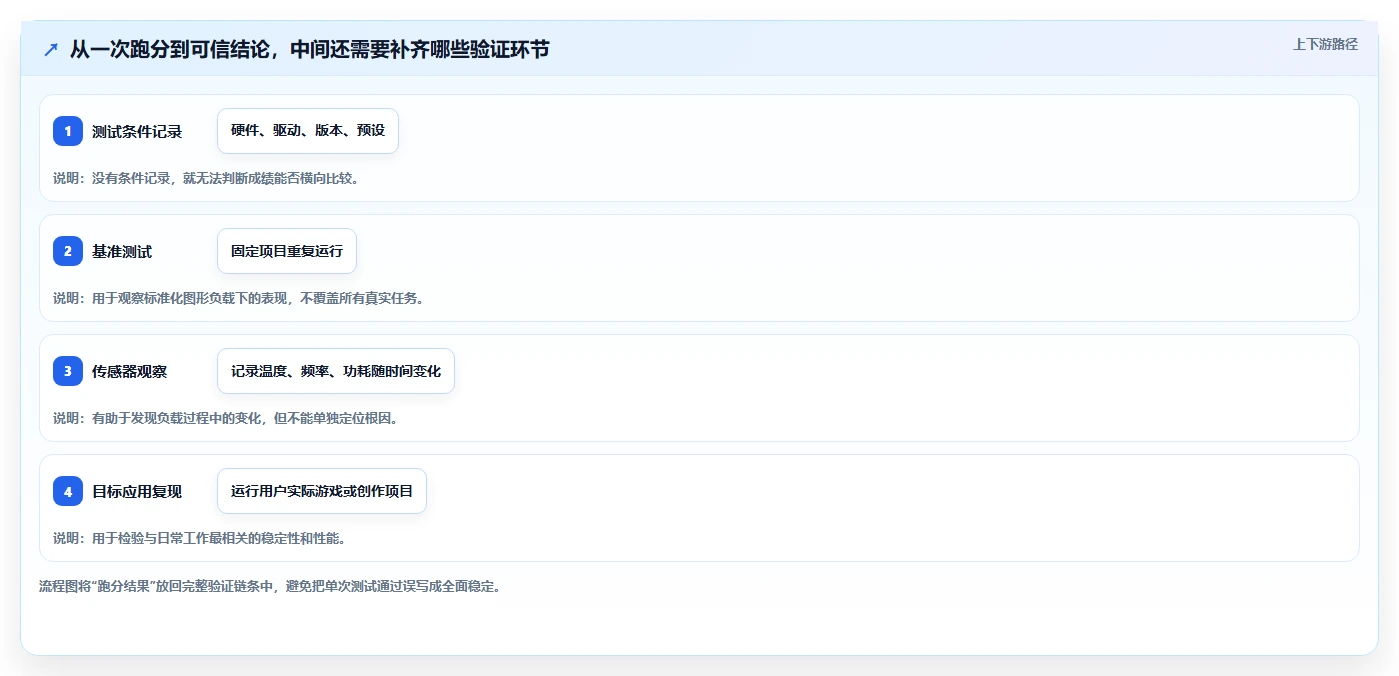1399x676 pixels.
Task: Click the footer caption starting 流程图将
Action: 270,586
